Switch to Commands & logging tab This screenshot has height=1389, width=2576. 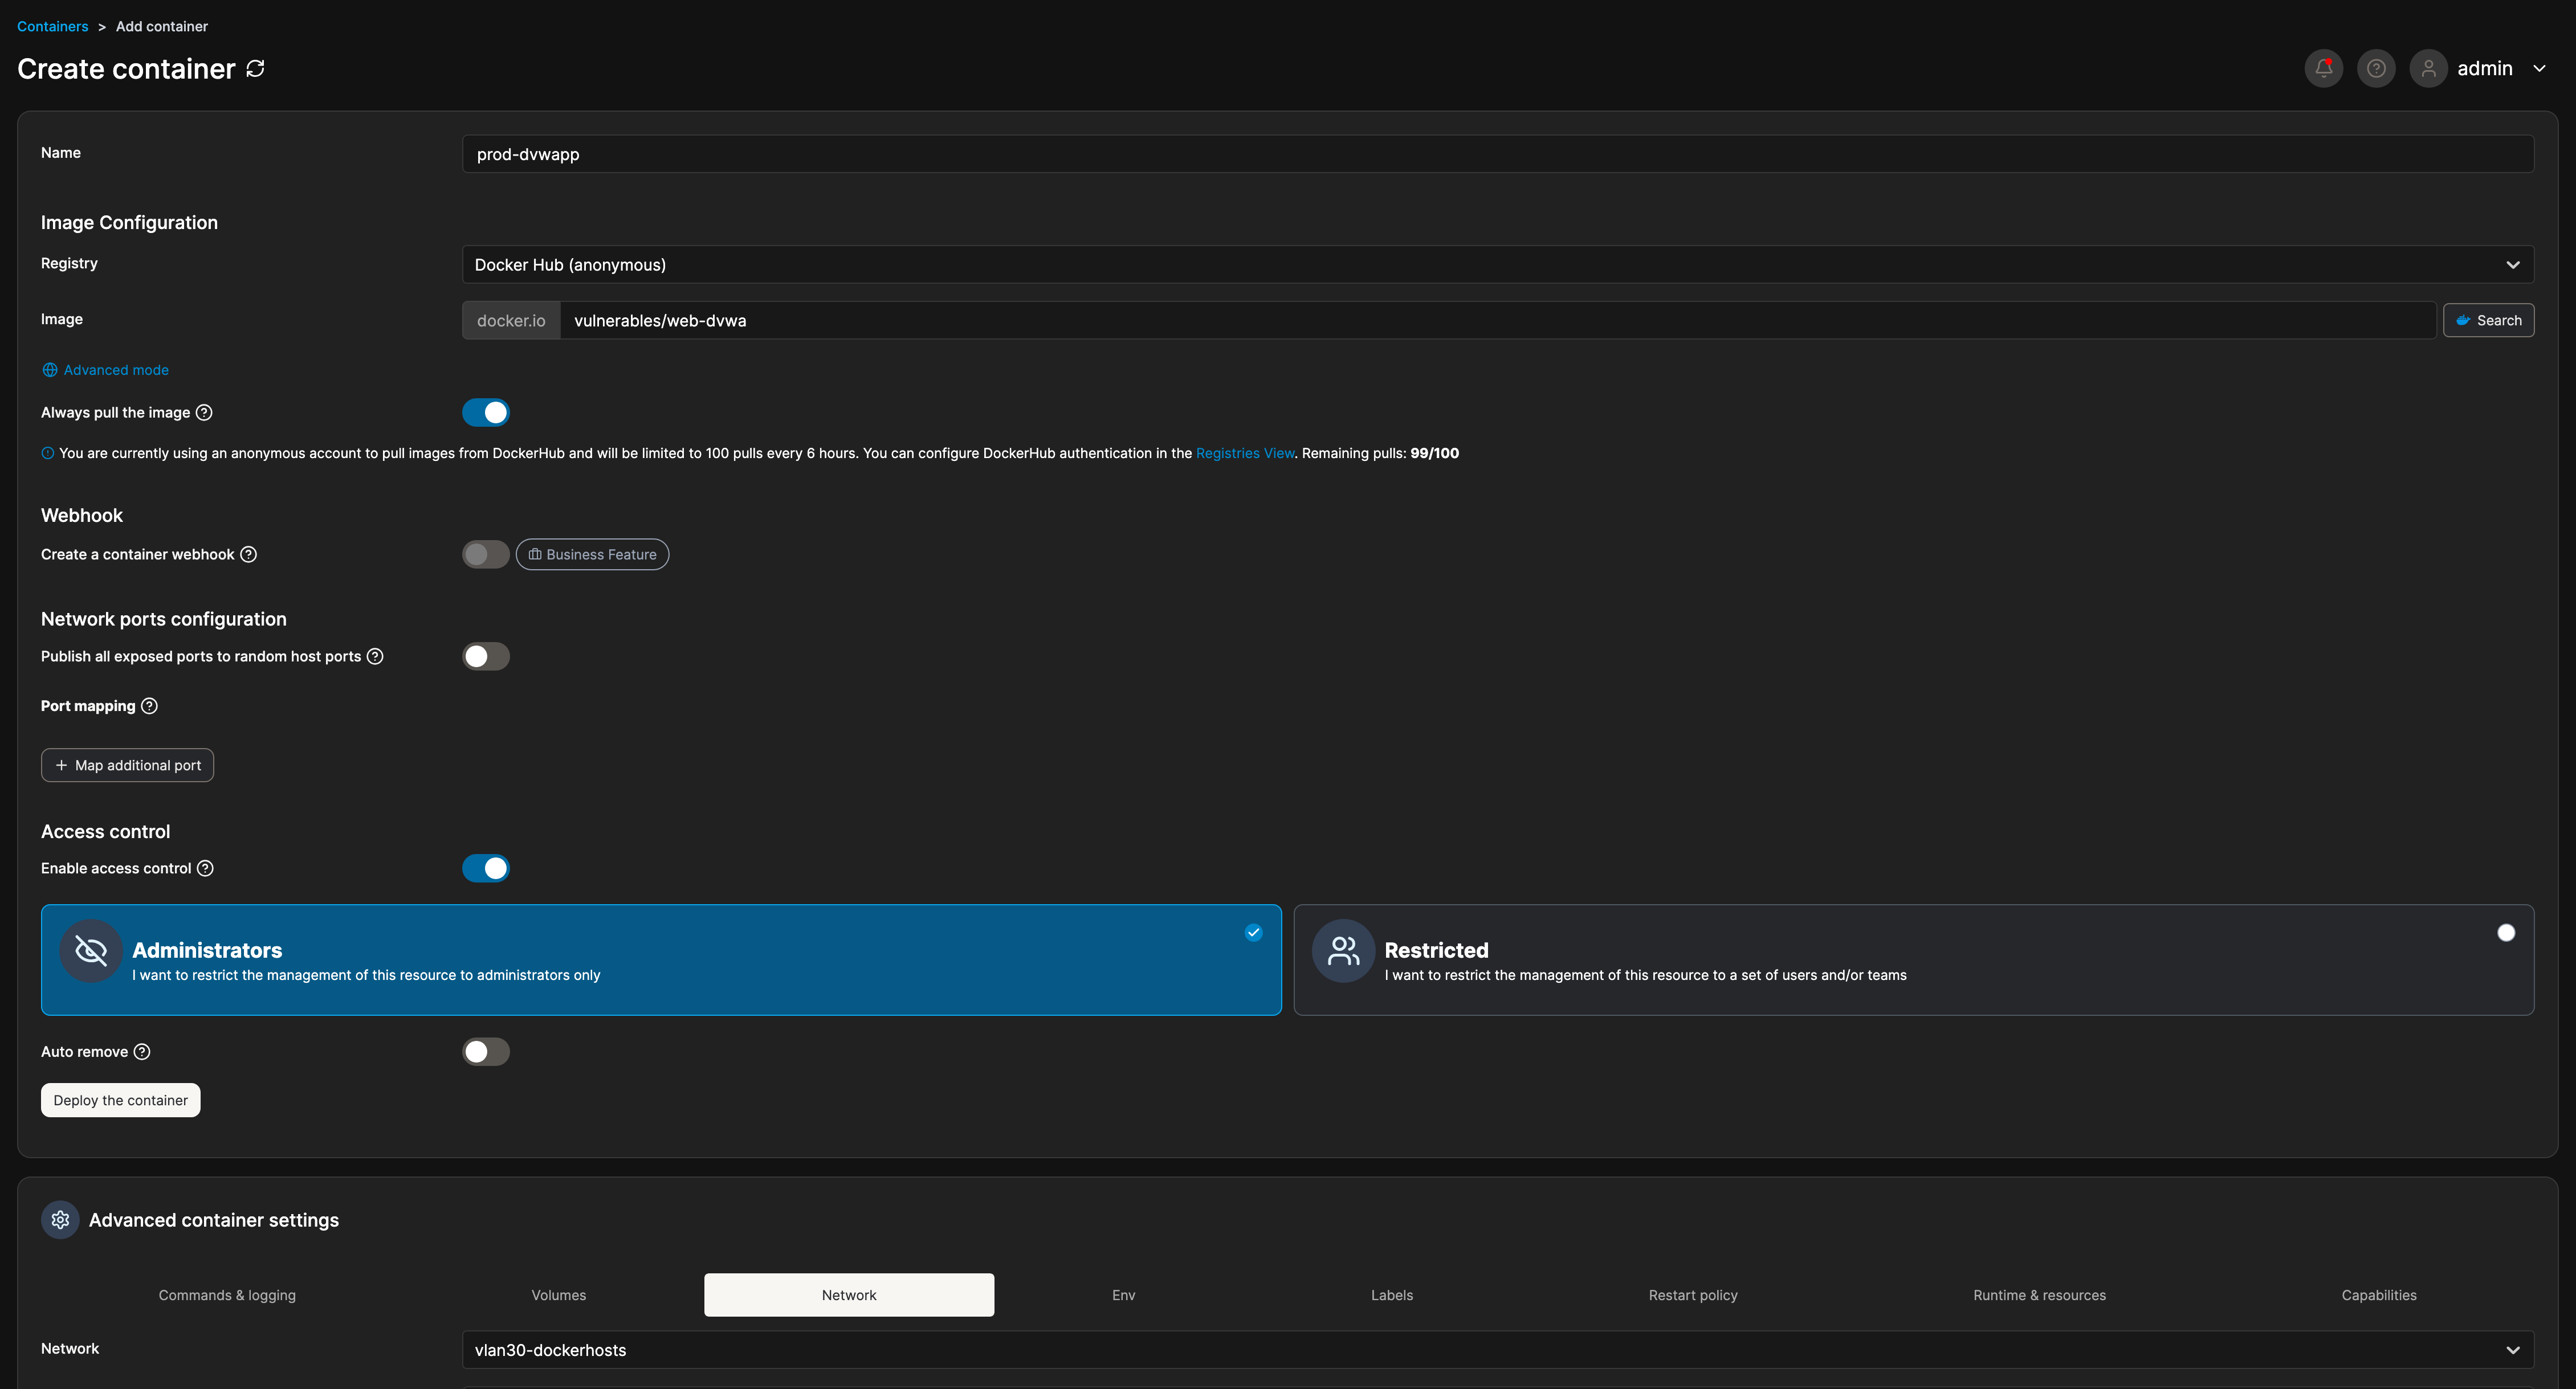(227, 1296)
